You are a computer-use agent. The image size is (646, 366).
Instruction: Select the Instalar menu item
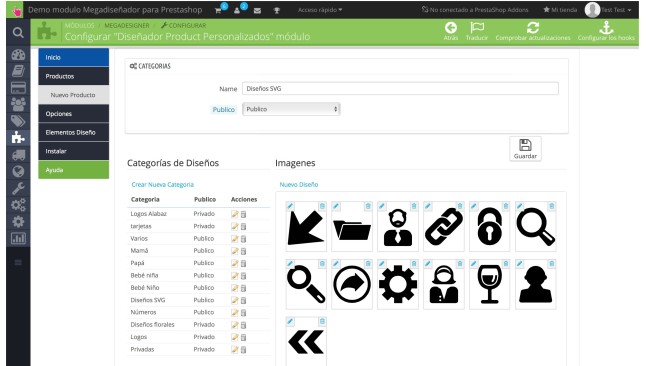(x=74, y=151)
